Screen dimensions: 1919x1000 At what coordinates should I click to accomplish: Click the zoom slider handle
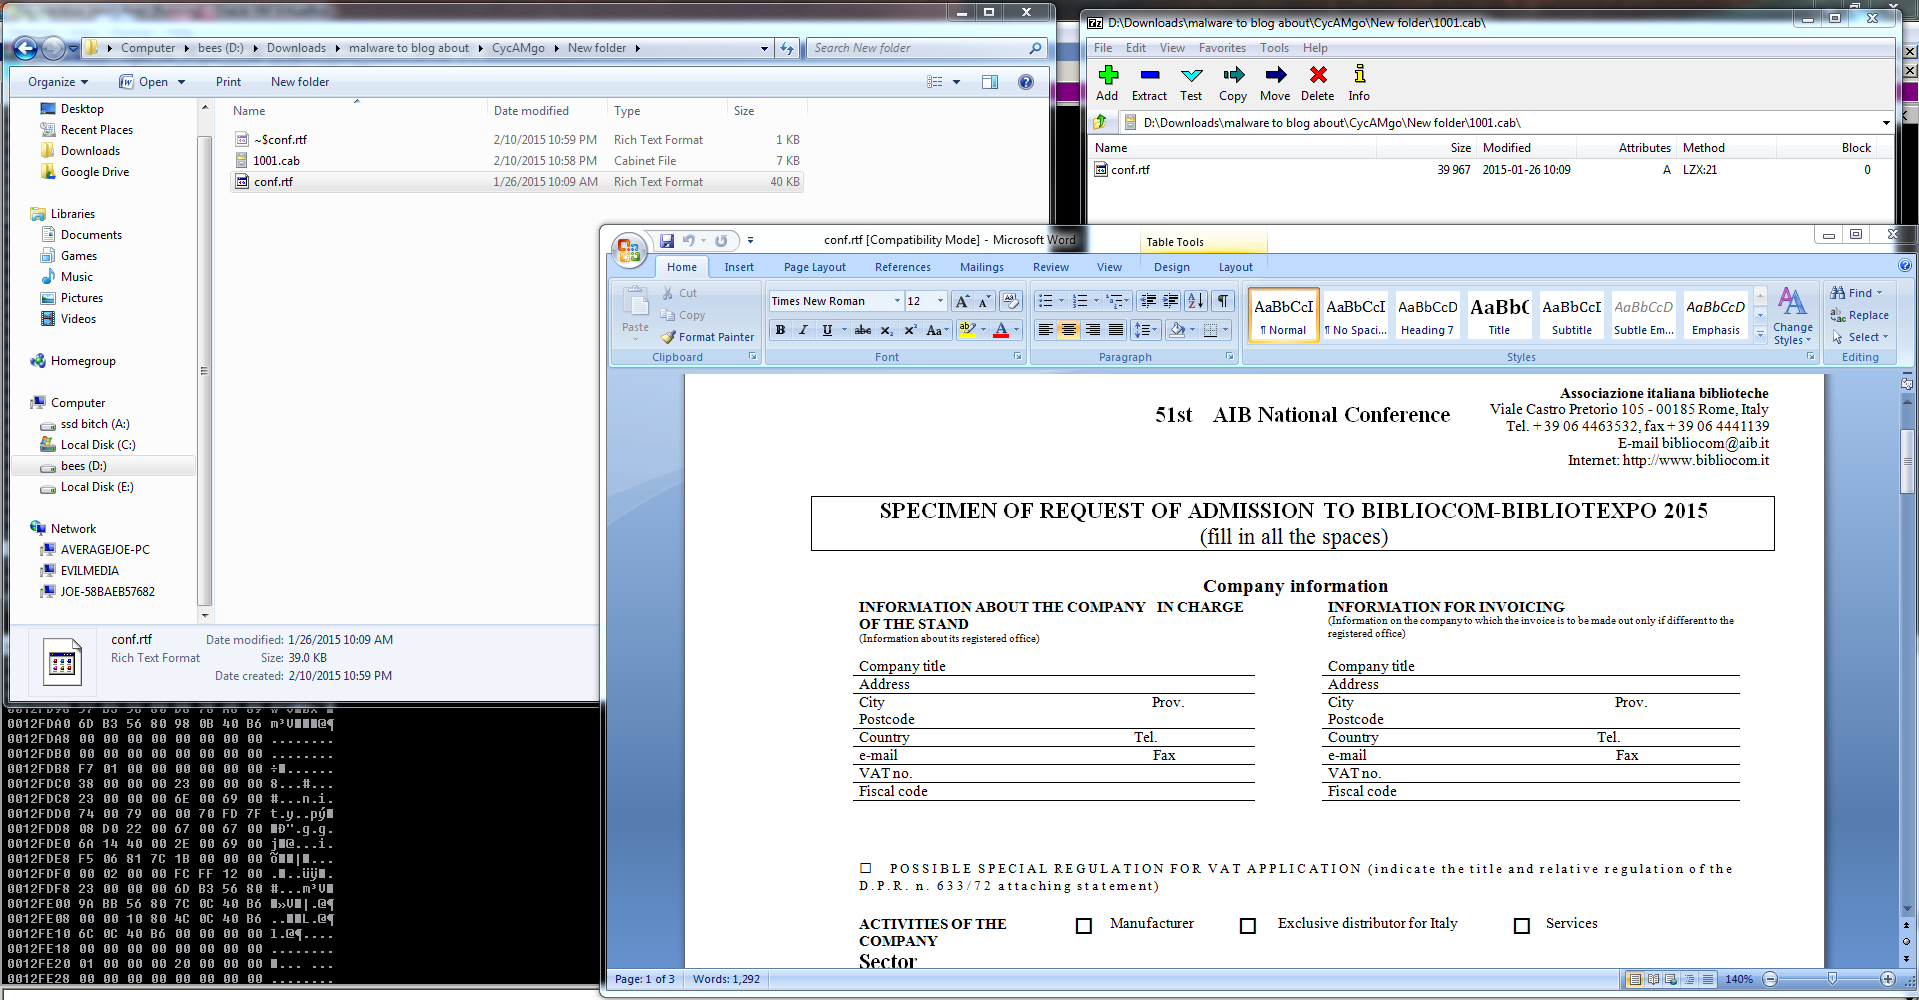1832,979
